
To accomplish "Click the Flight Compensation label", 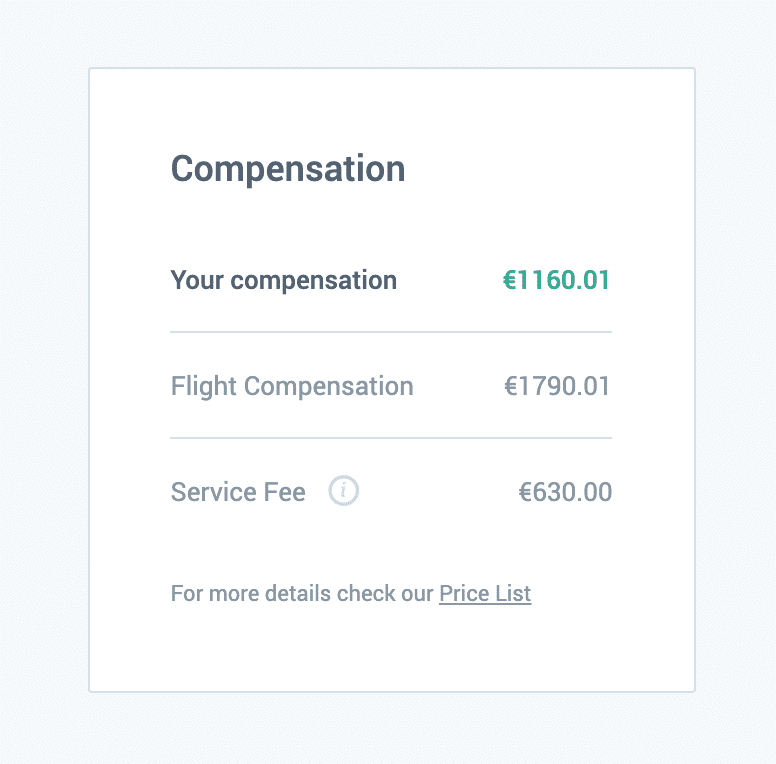I will pyautogui.click(x=292, y=386).
